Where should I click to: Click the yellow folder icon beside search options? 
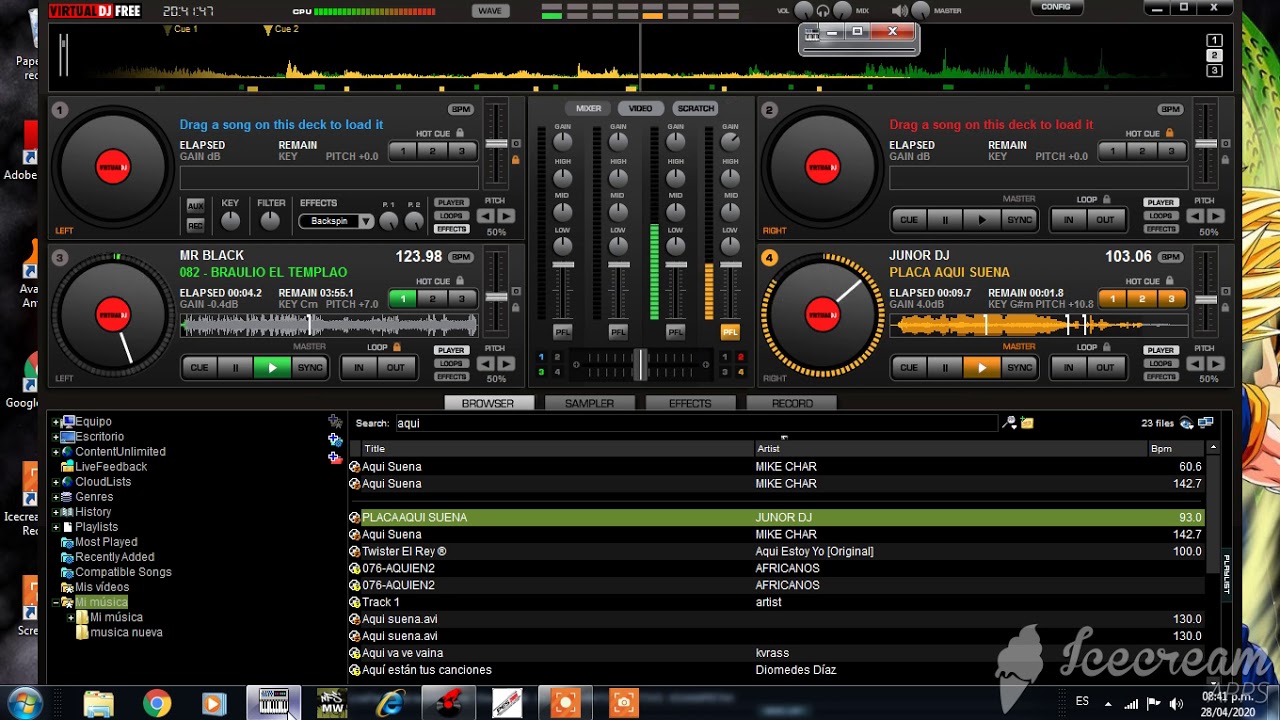coord(1027,423)
